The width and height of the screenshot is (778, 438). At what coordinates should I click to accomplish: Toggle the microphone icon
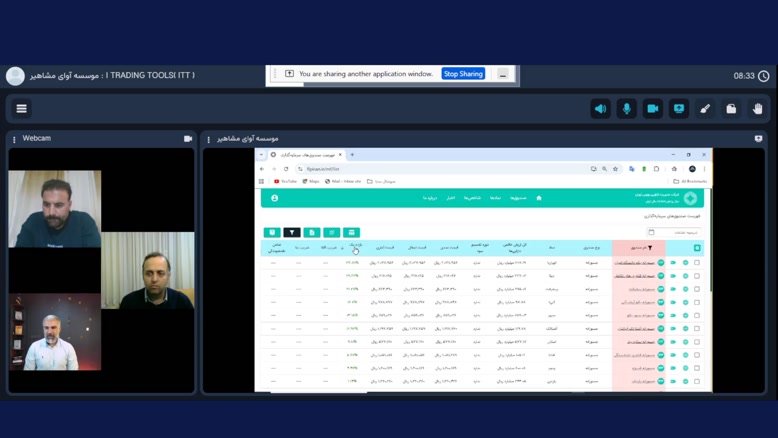tap(627, 108)
